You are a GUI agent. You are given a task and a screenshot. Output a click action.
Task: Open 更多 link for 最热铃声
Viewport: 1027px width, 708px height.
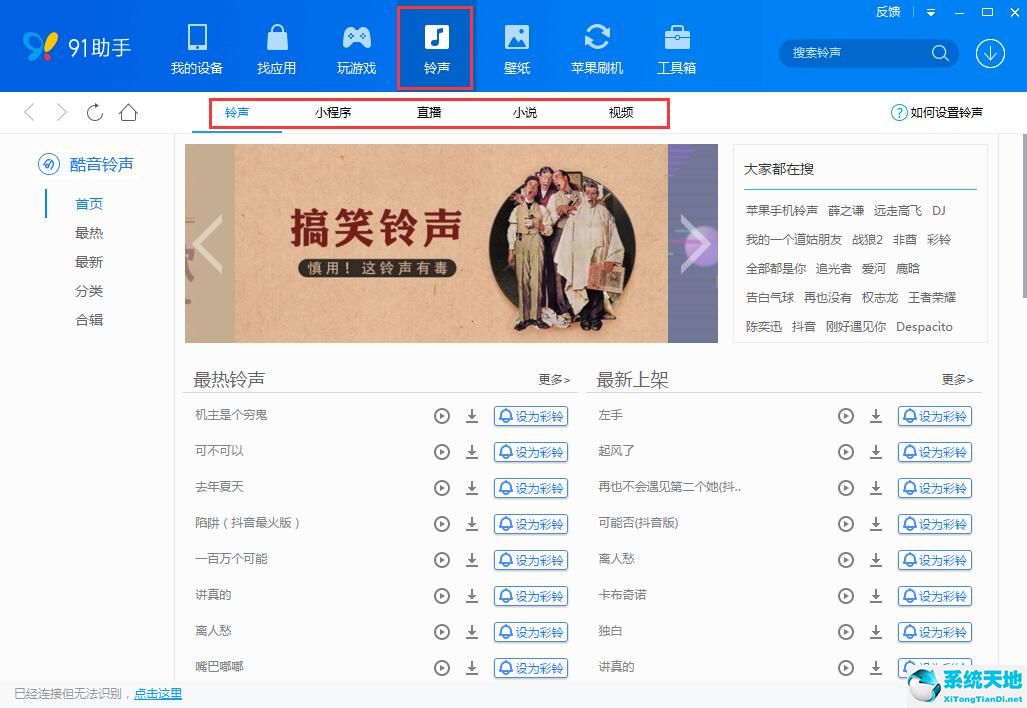click(553, 379)
